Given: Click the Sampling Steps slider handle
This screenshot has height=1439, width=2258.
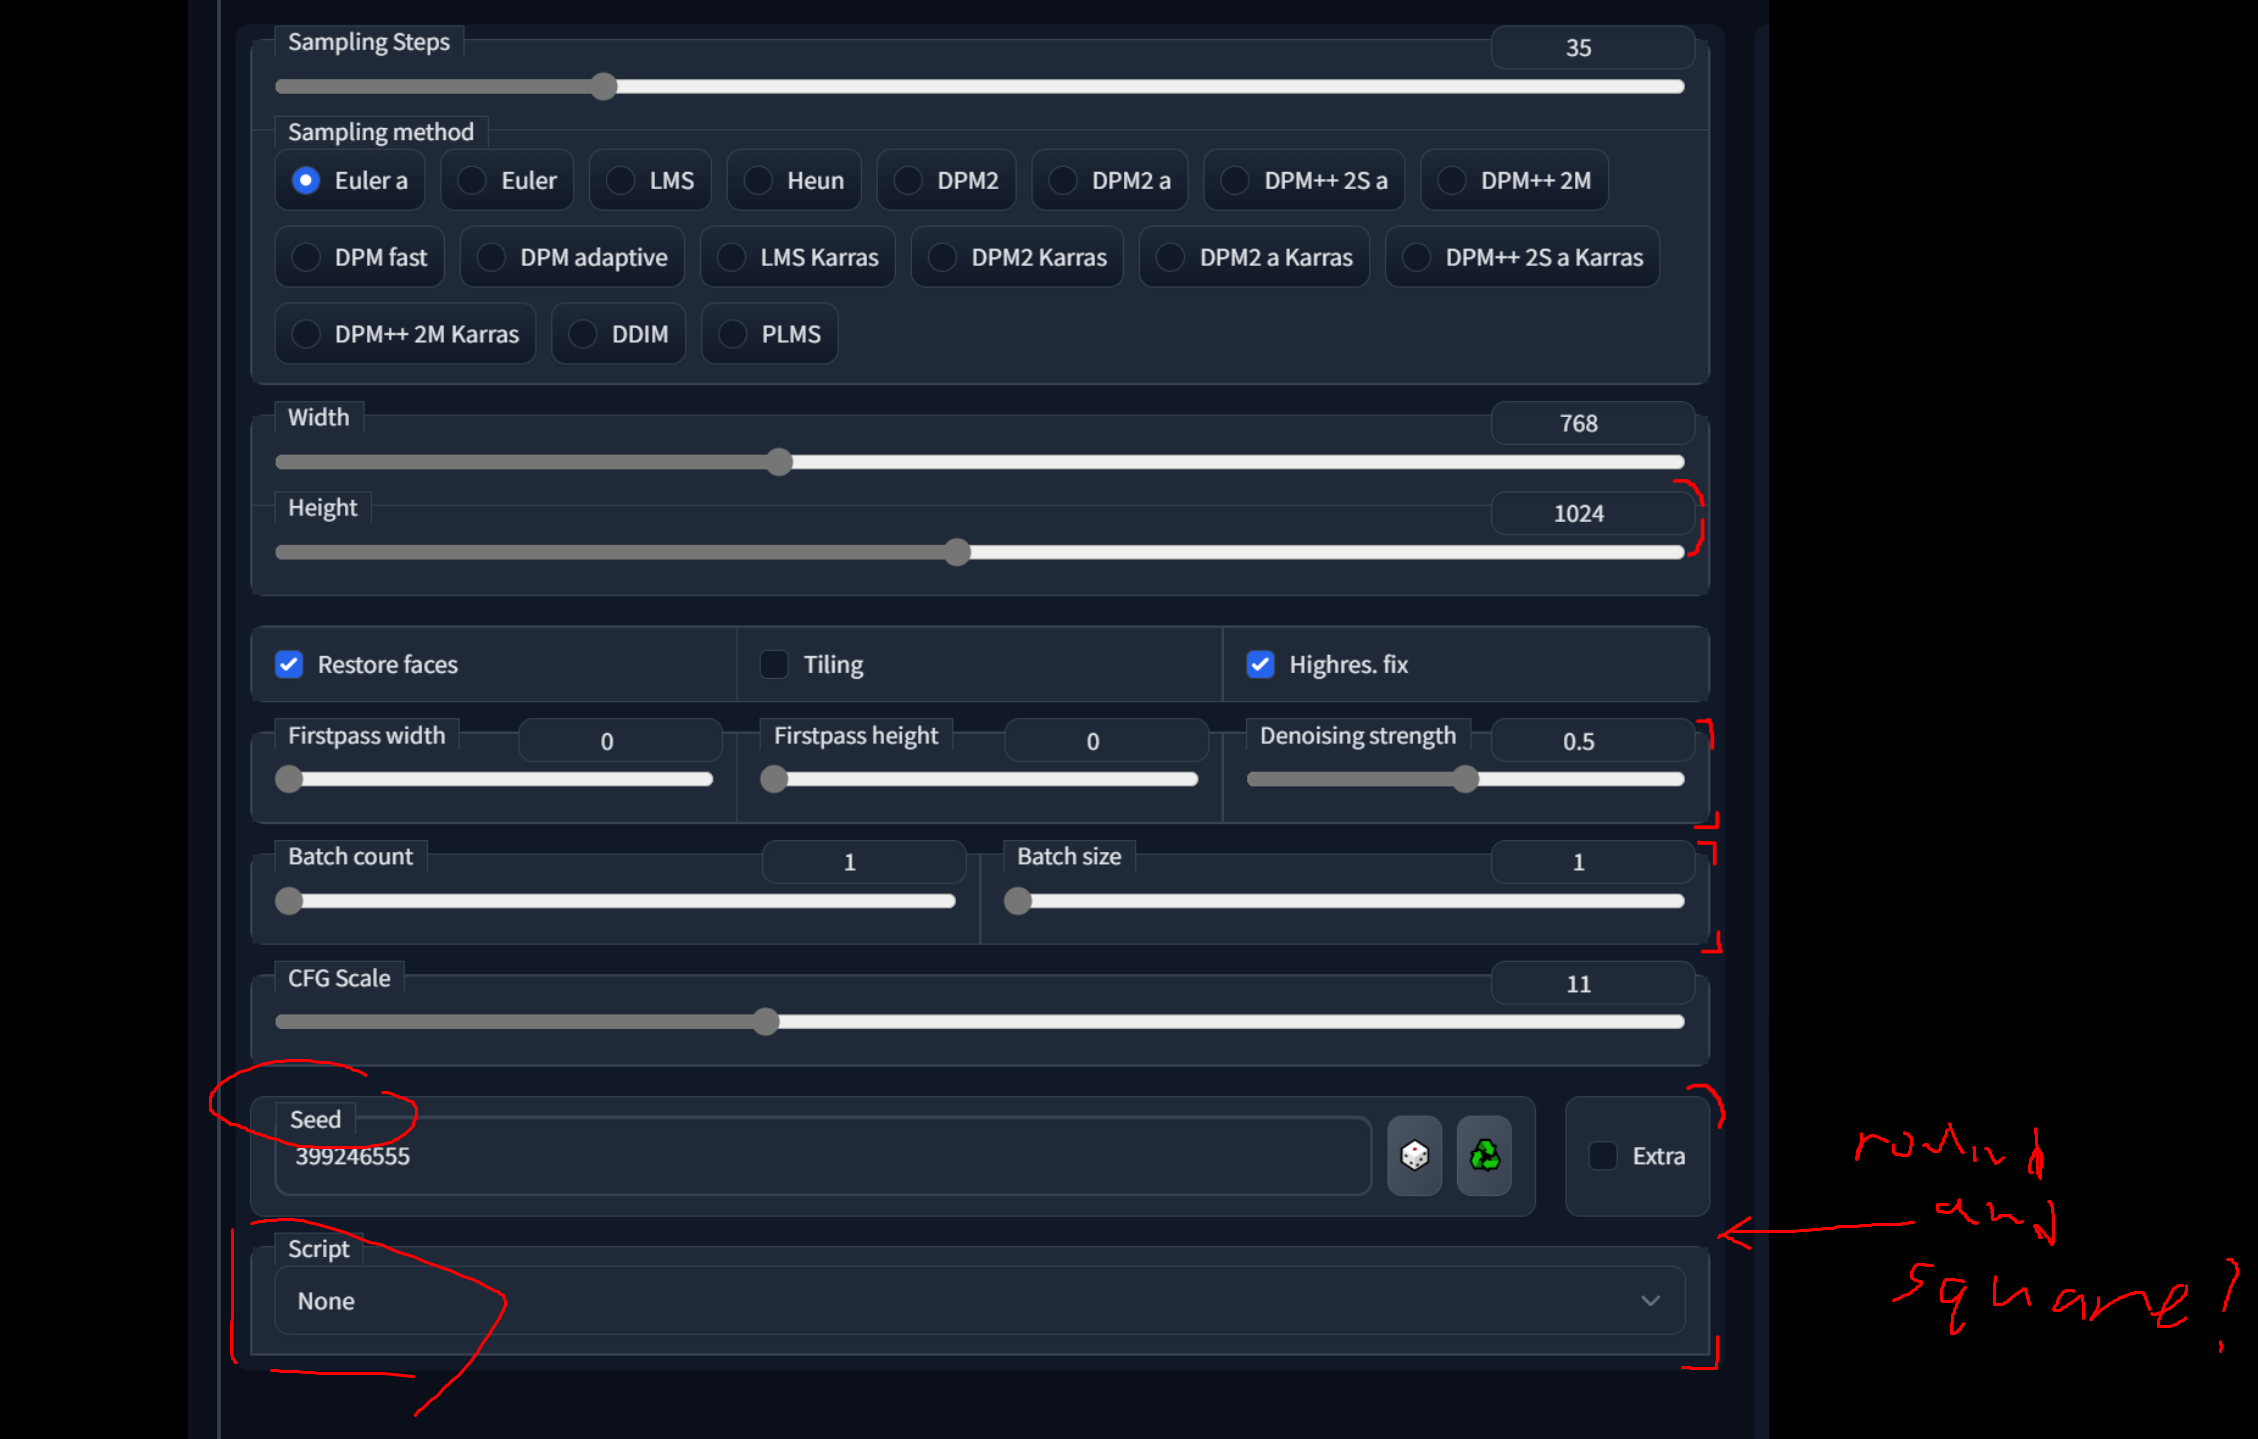Looking at the screenshot, I should (x=604, y=87).
